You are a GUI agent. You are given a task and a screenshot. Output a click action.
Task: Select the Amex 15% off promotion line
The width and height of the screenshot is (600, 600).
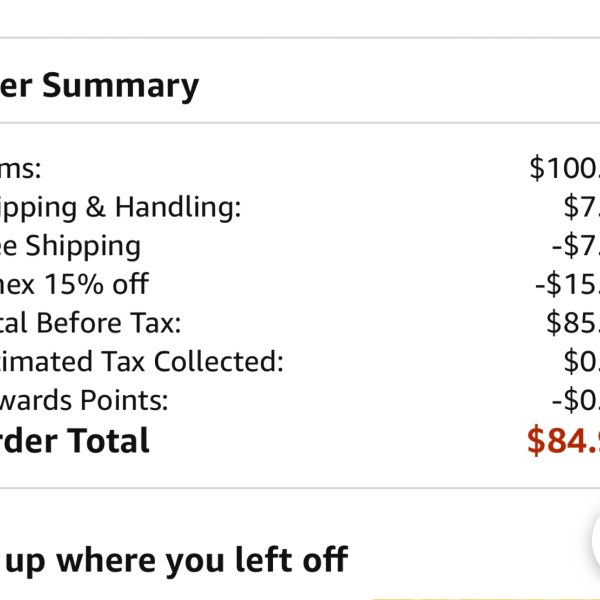74,284
